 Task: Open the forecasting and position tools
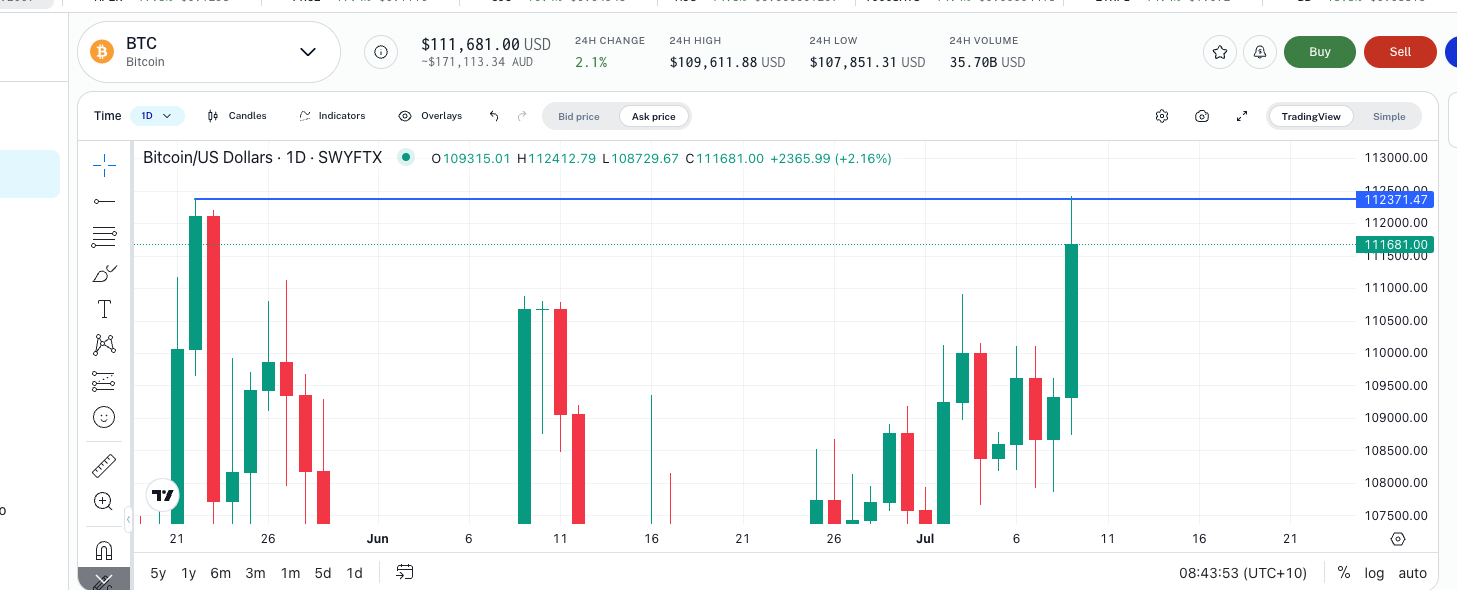(x=104, y=381)
